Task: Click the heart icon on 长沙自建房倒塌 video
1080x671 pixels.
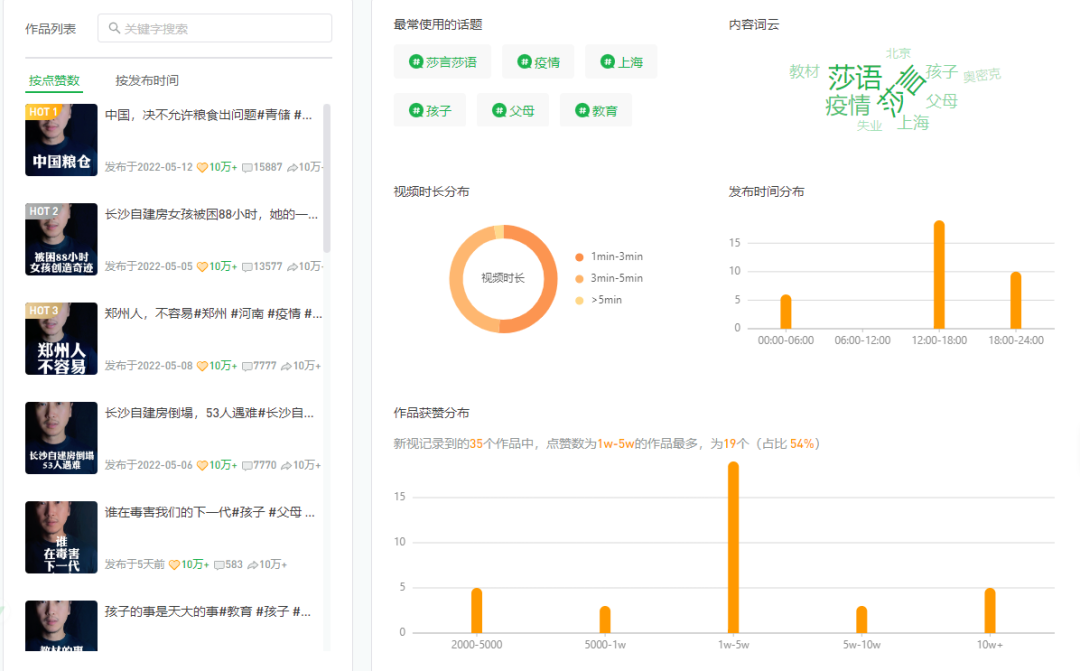Action: coord(201,466)
